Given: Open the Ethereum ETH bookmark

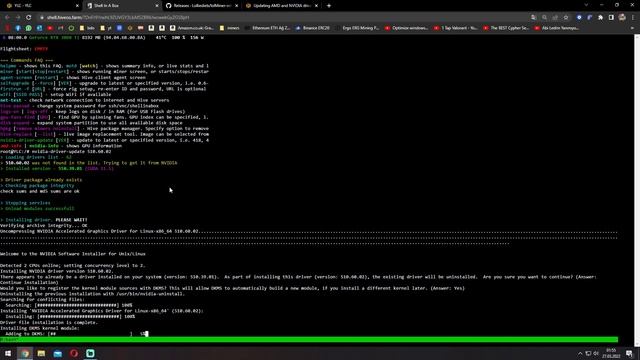Looking at the screenshot, I should tap(267, 28).
